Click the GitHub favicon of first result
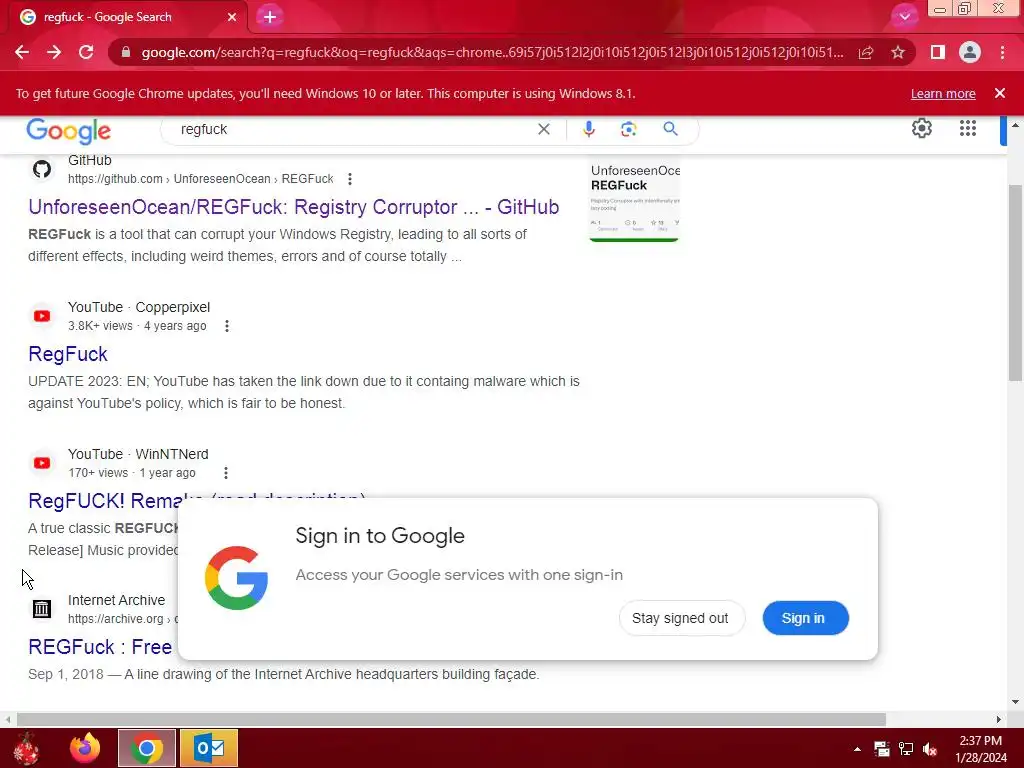Viewport: 1024px width, 768px height. click(42, 170)
